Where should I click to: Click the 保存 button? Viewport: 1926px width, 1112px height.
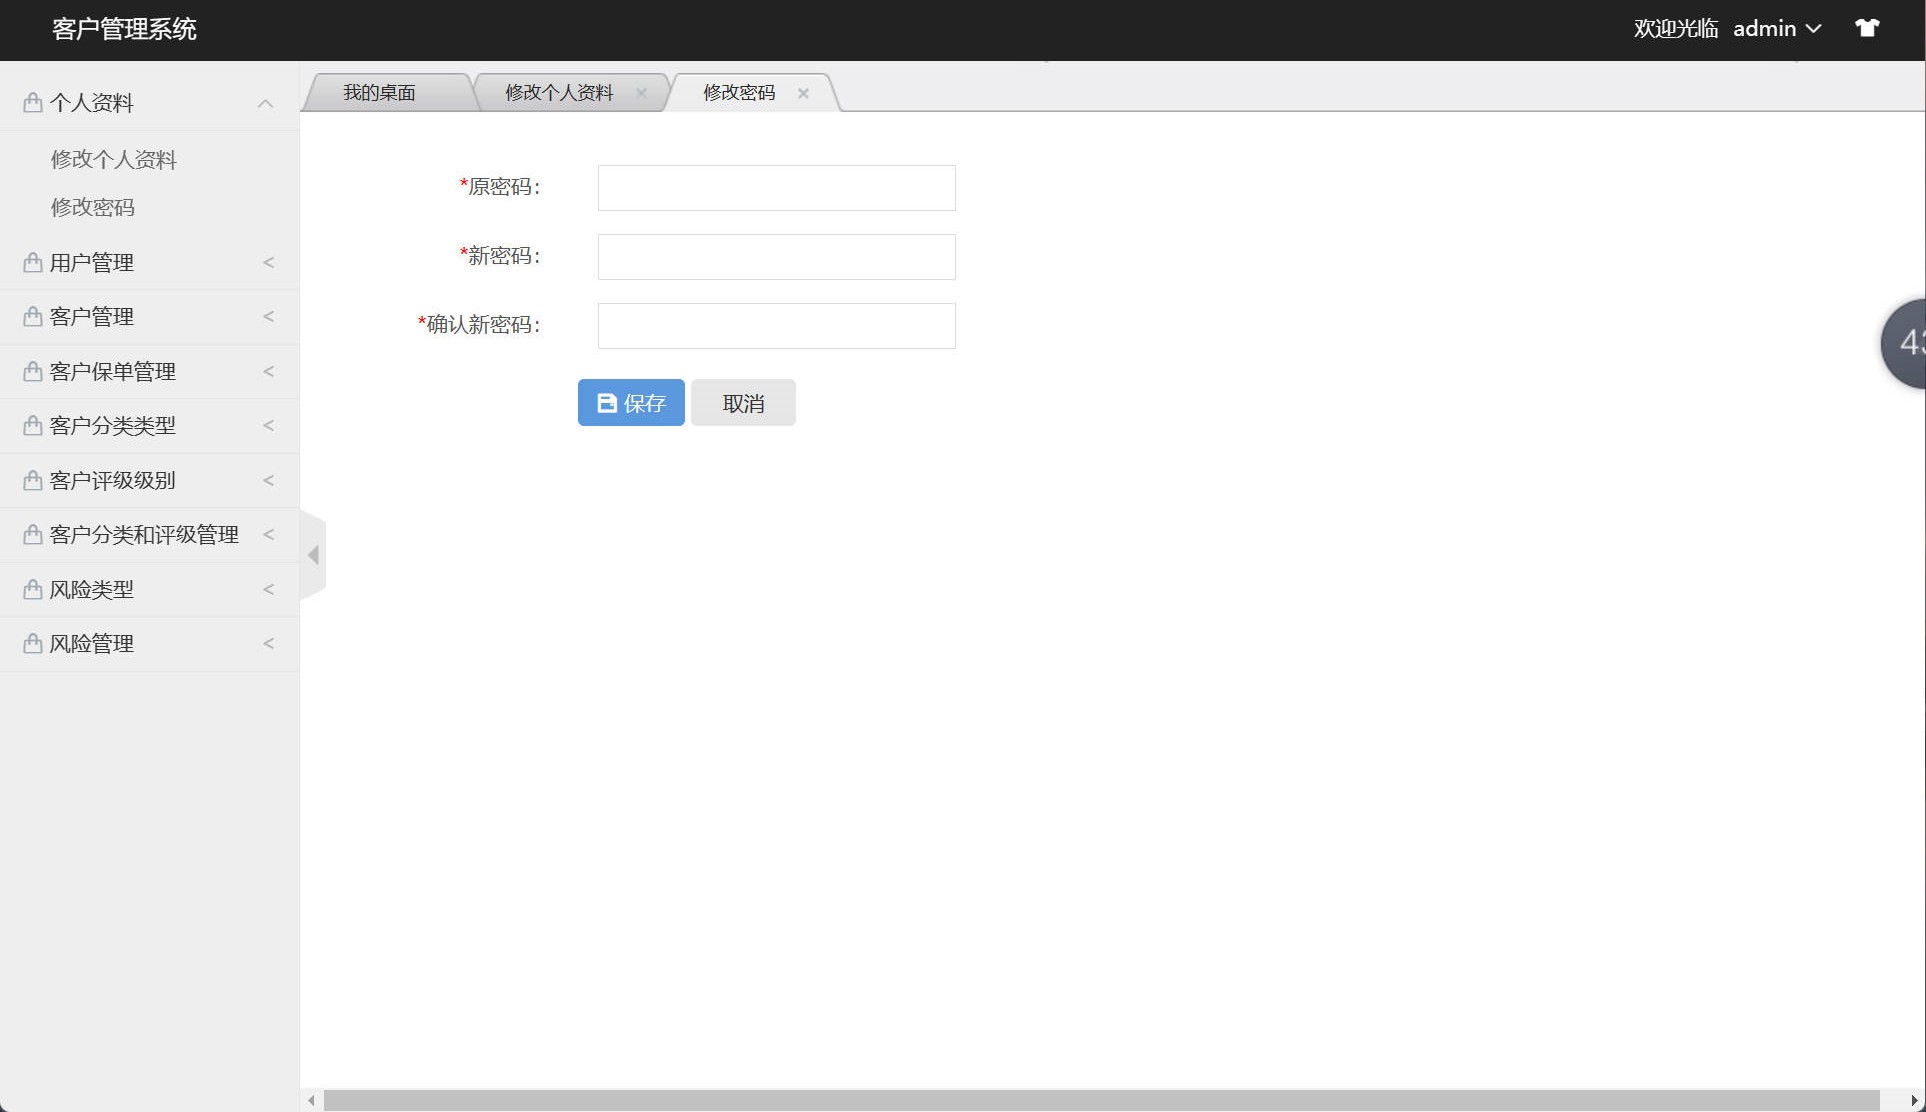pyautogui.click(x=631, y=403)
